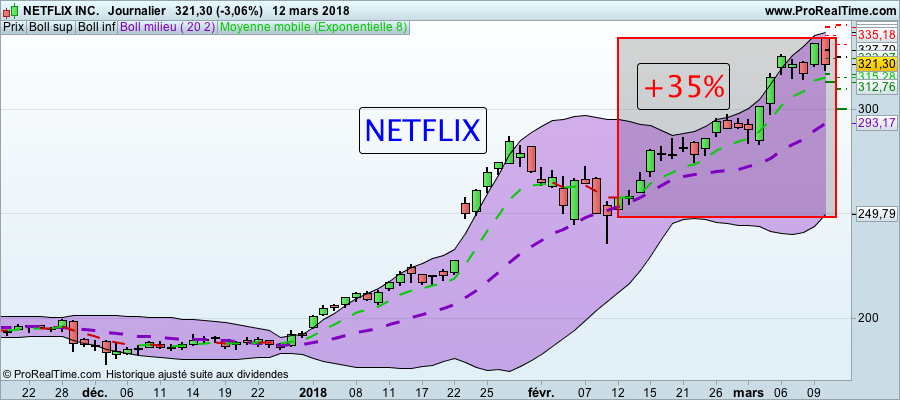Image resolution: width=900 pixels, height=400 pixels.
Task: Click the red +35% annotation label
Action: [683, 87]
